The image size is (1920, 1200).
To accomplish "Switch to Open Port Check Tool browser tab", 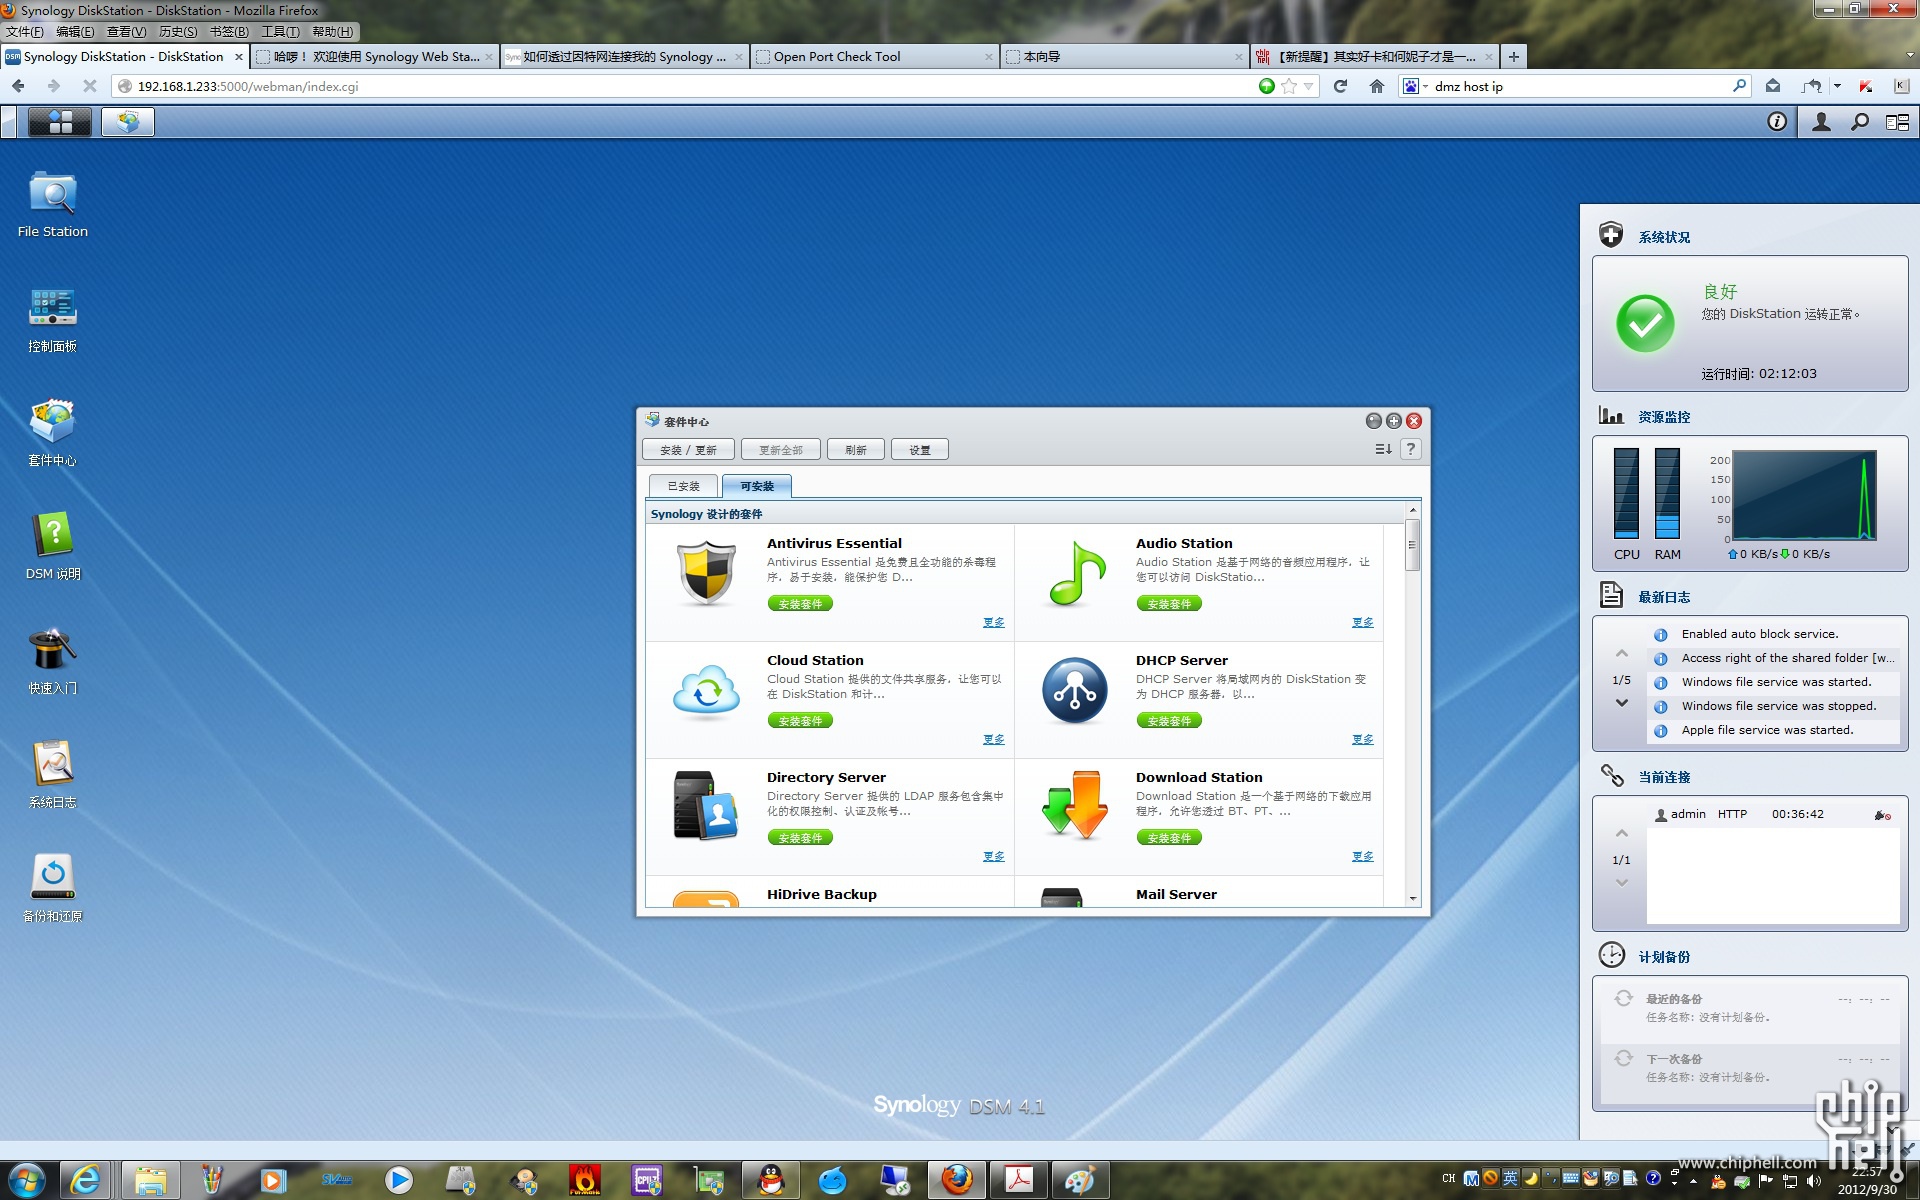I will pos(872,57).
